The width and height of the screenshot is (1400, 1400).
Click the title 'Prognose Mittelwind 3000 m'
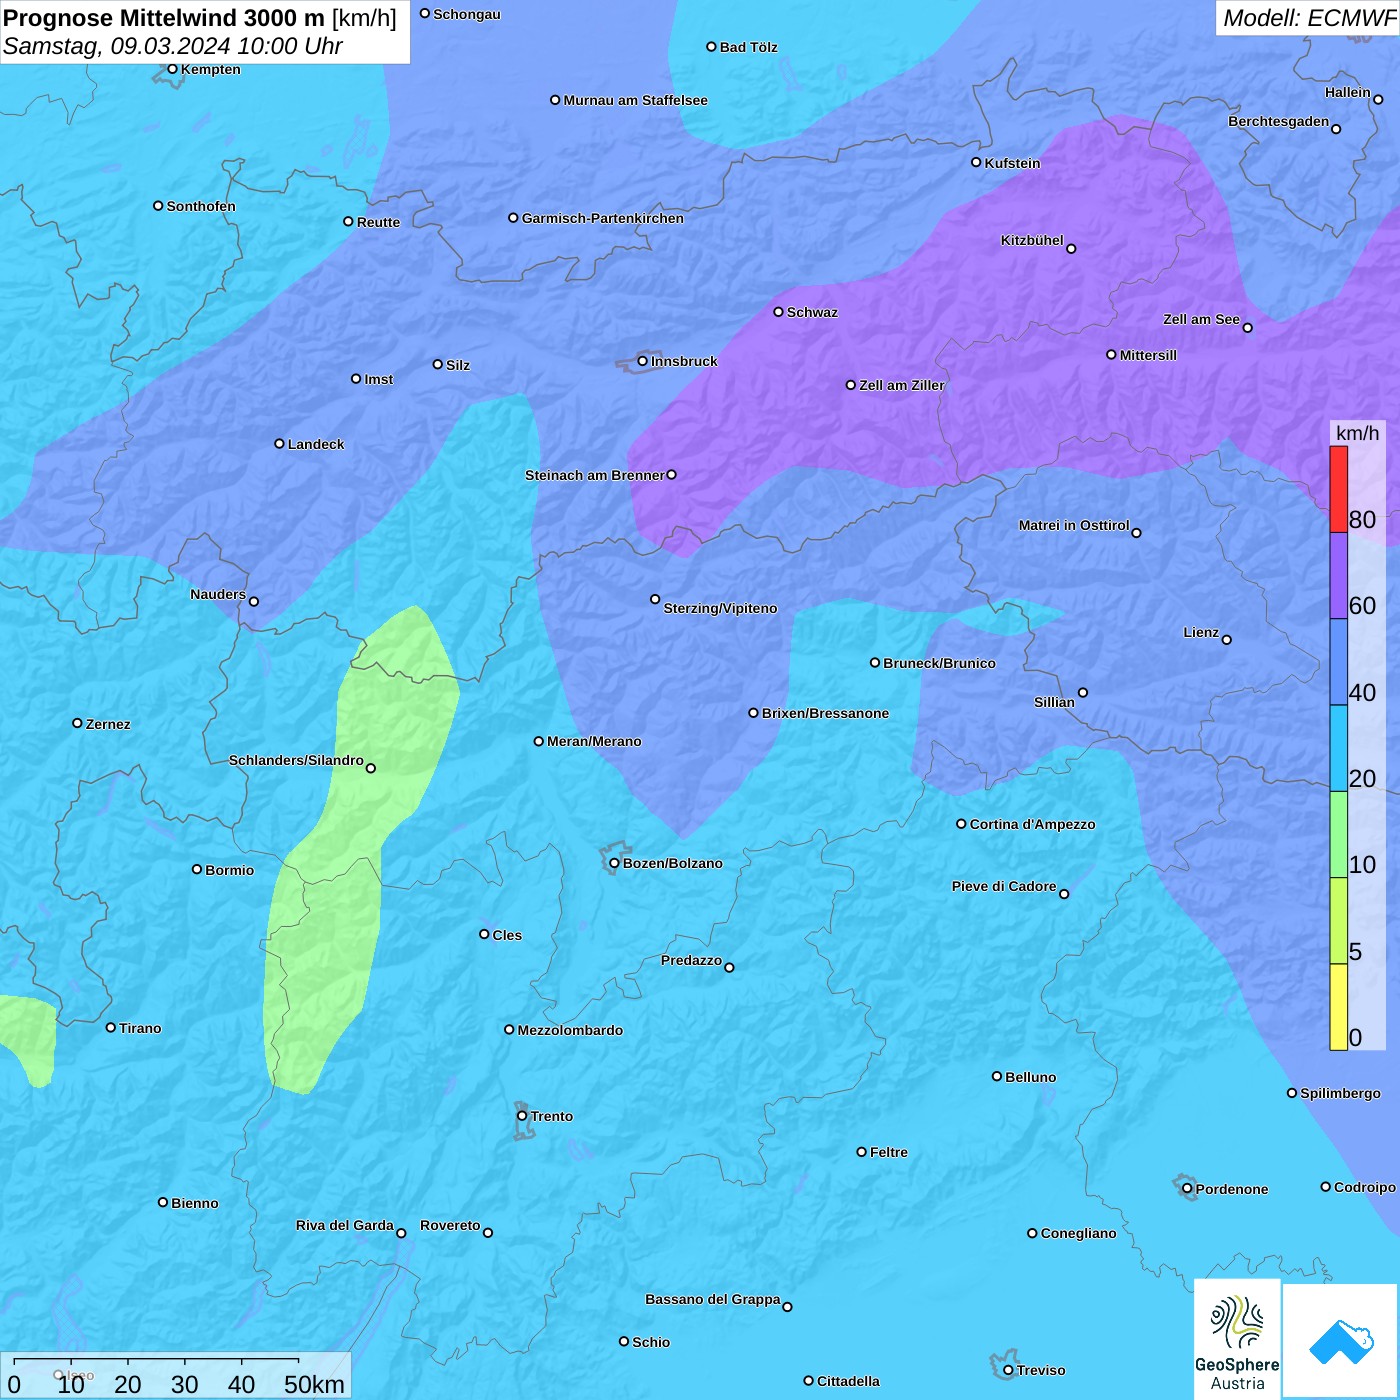pyautogui.click(x=164, y=18)
